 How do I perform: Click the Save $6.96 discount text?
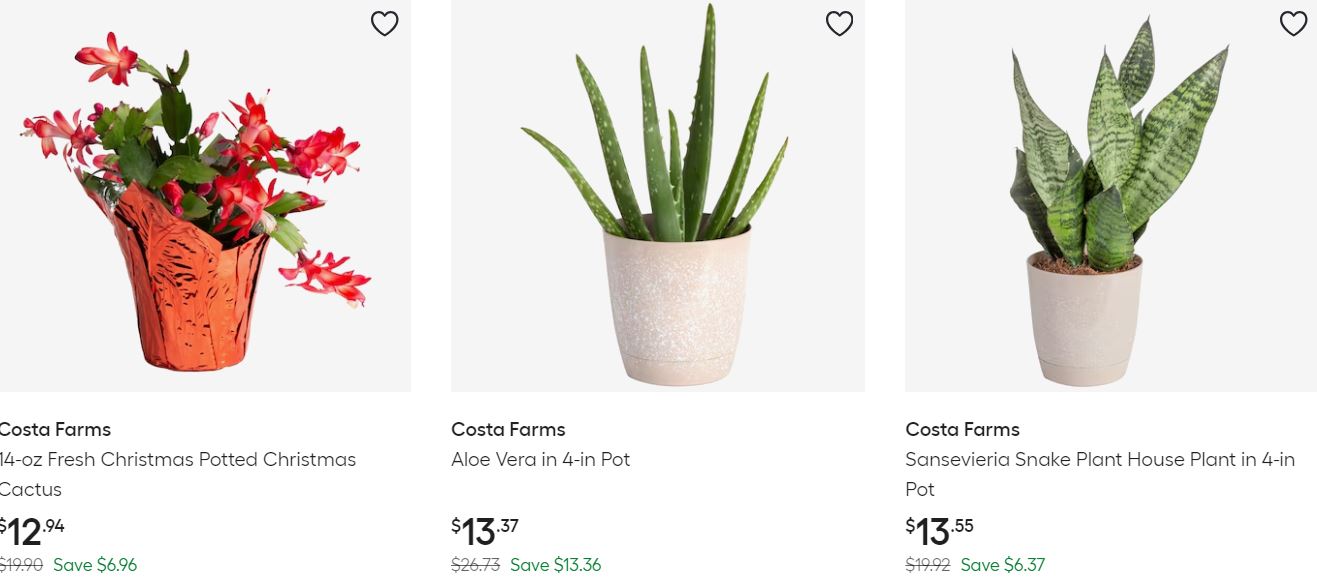click(x=95, y=565)
